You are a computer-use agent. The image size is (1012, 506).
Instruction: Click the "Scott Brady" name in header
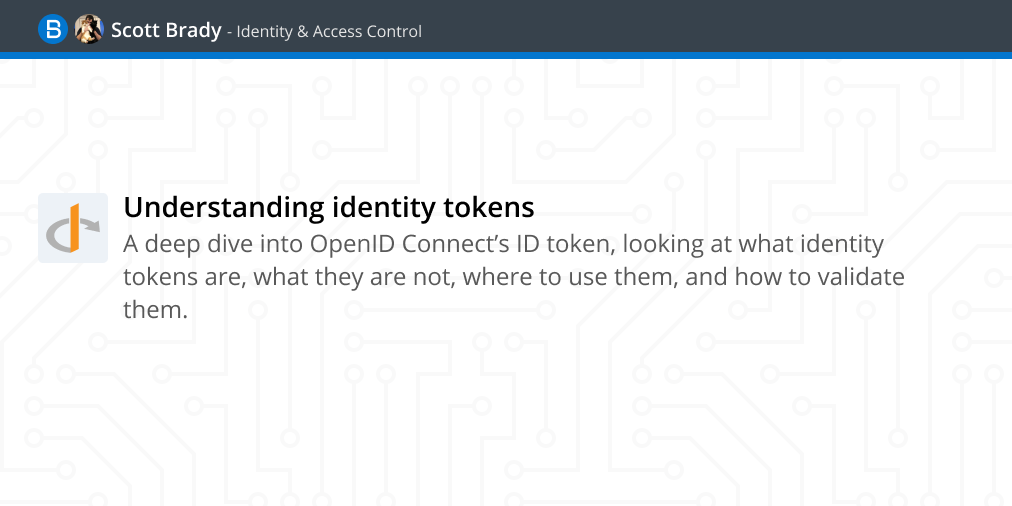pos(166,30)
